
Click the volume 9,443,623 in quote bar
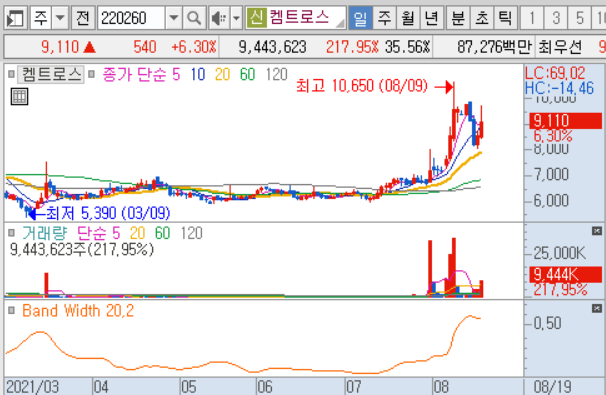(x=272, y=47)
